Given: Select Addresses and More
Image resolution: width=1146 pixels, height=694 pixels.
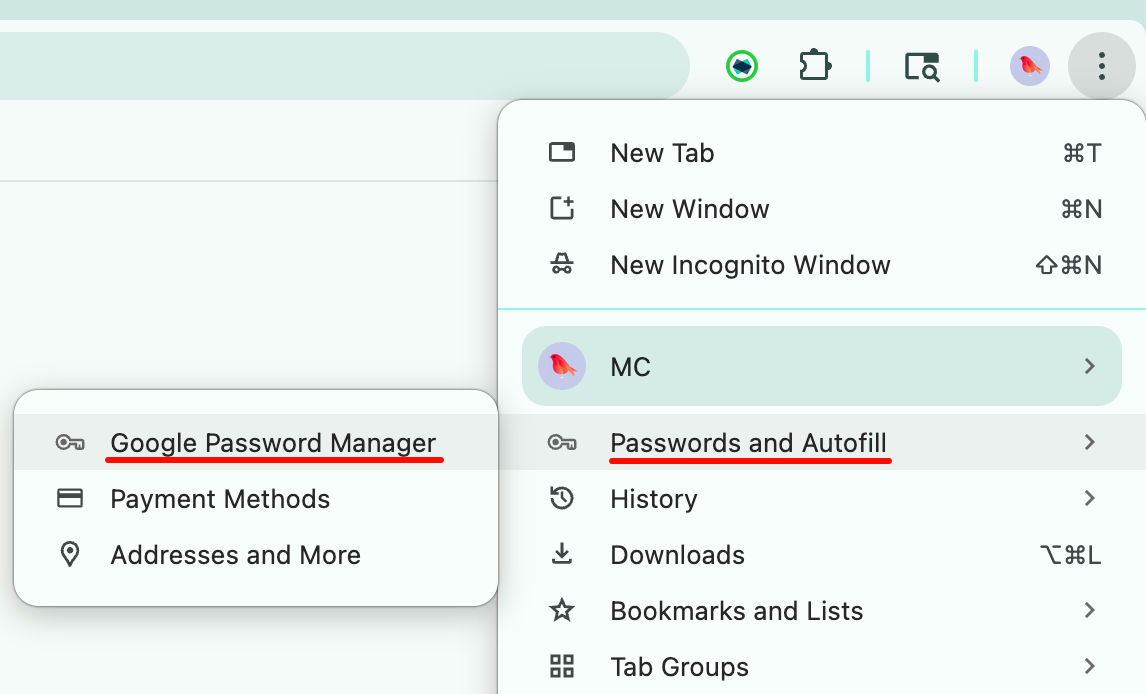Looking at the screenshot, I should click(x=256, y=554).
